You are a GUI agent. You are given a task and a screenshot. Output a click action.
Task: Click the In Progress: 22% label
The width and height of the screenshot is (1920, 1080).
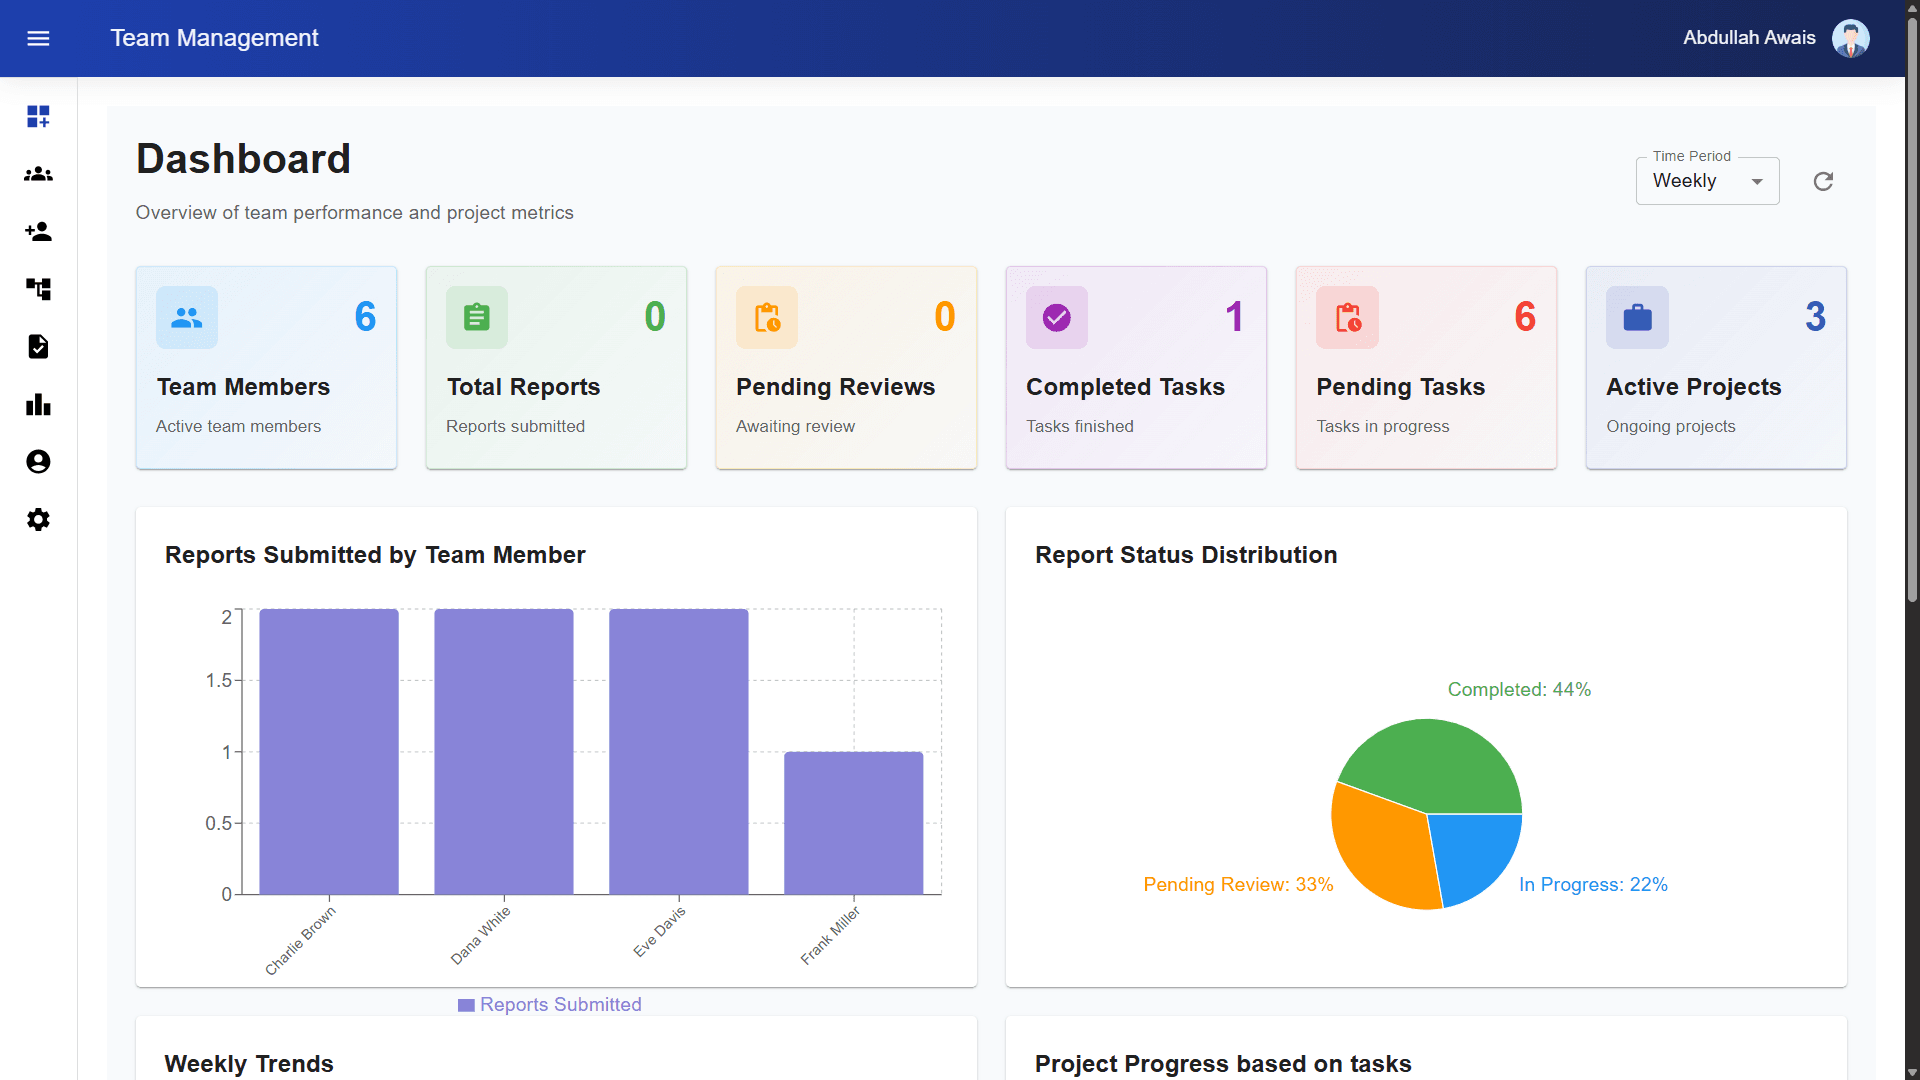click(1593, 885)
